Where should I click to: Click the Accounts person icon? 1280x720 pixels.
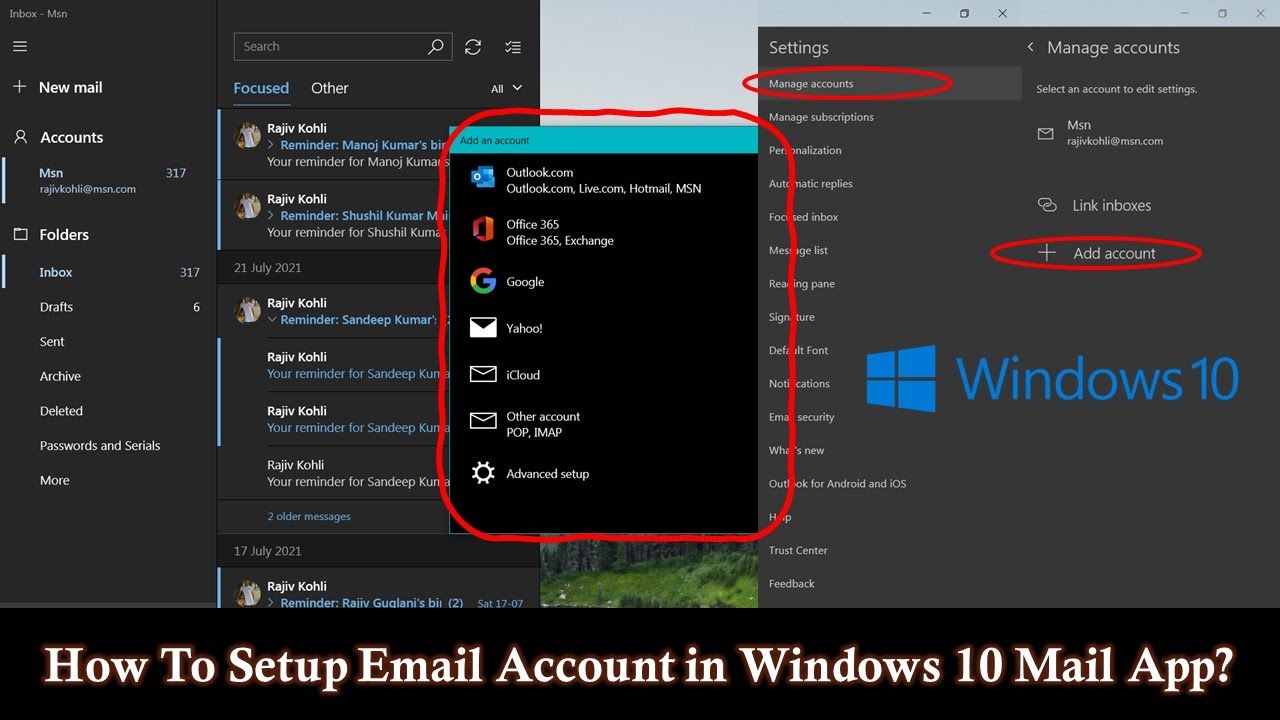[20, 137]
